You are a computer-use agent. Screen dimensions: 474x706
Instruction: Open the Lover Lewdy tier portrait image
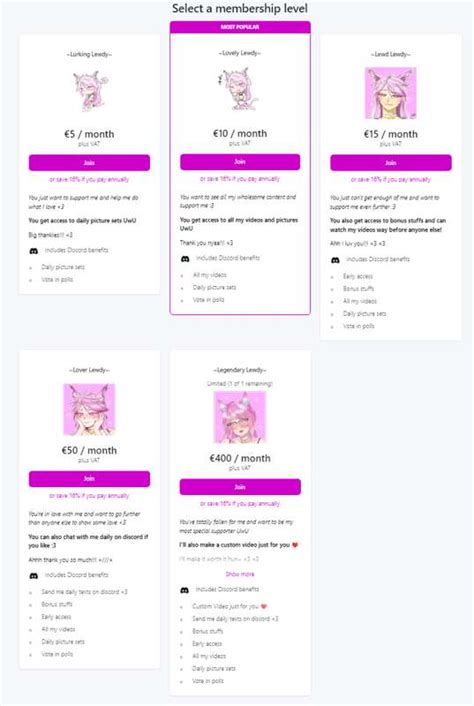[89, 409]
